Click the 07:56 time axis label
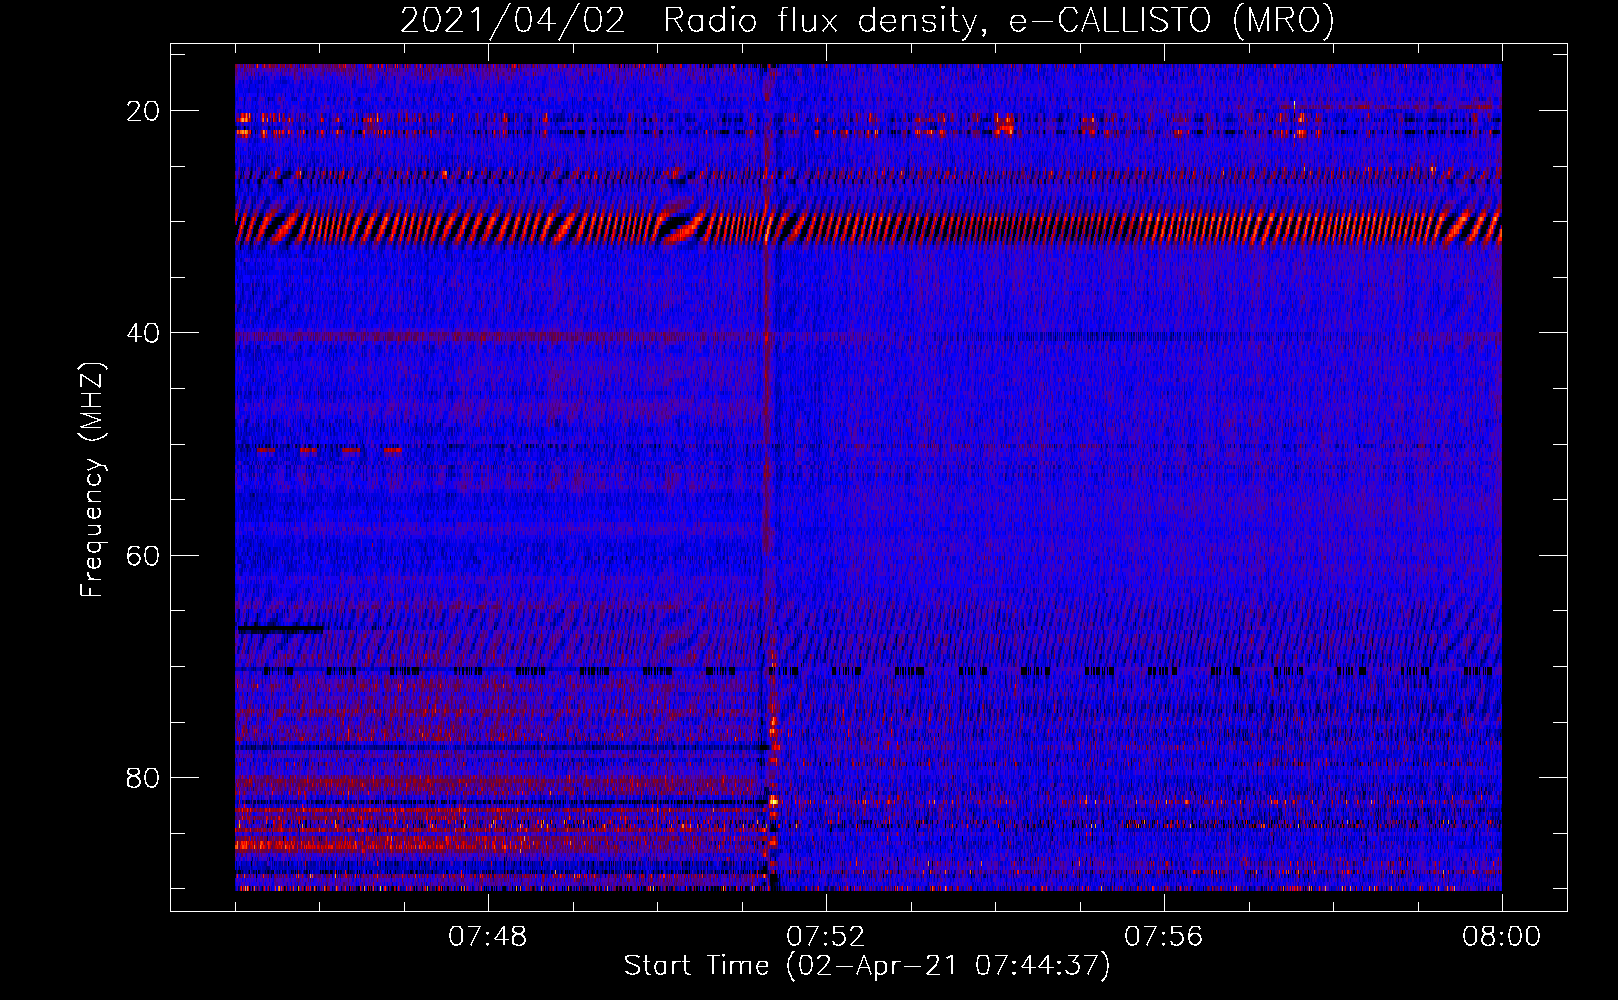 [1164, 937]
